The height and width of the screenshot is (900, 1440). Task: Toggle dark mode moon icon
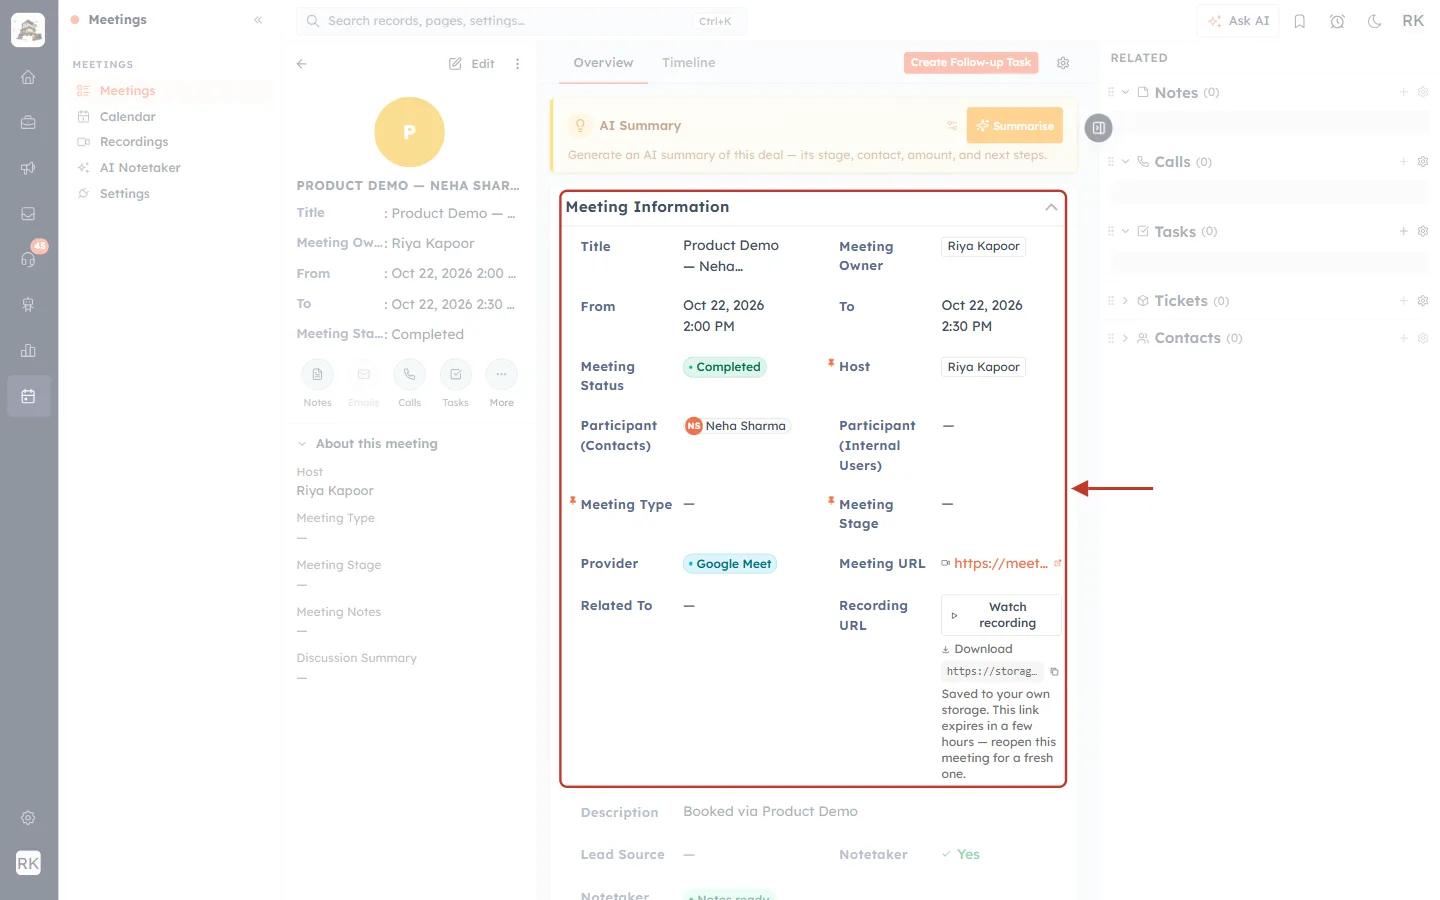click(1375, 21)
